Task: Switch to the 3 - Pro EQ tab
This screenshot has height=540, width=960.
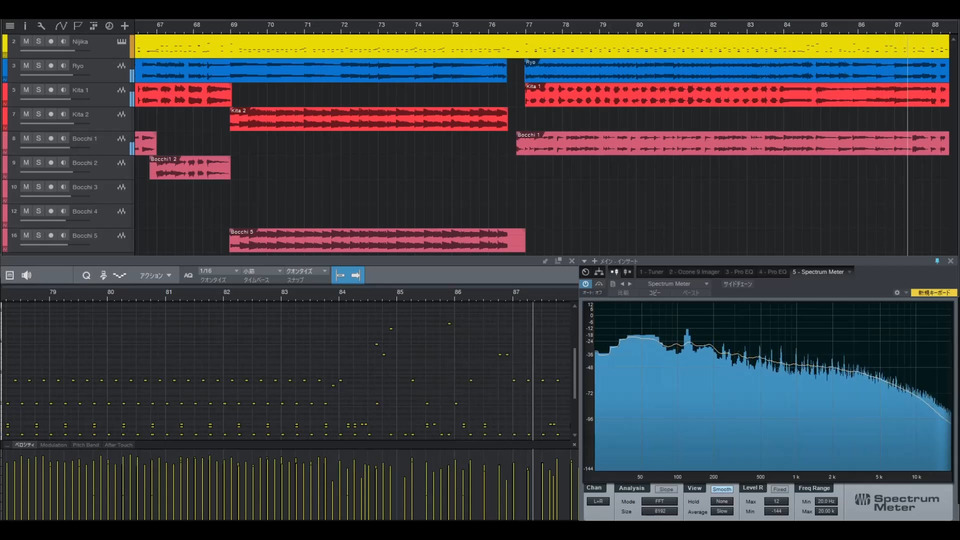Action: [739, 272]
